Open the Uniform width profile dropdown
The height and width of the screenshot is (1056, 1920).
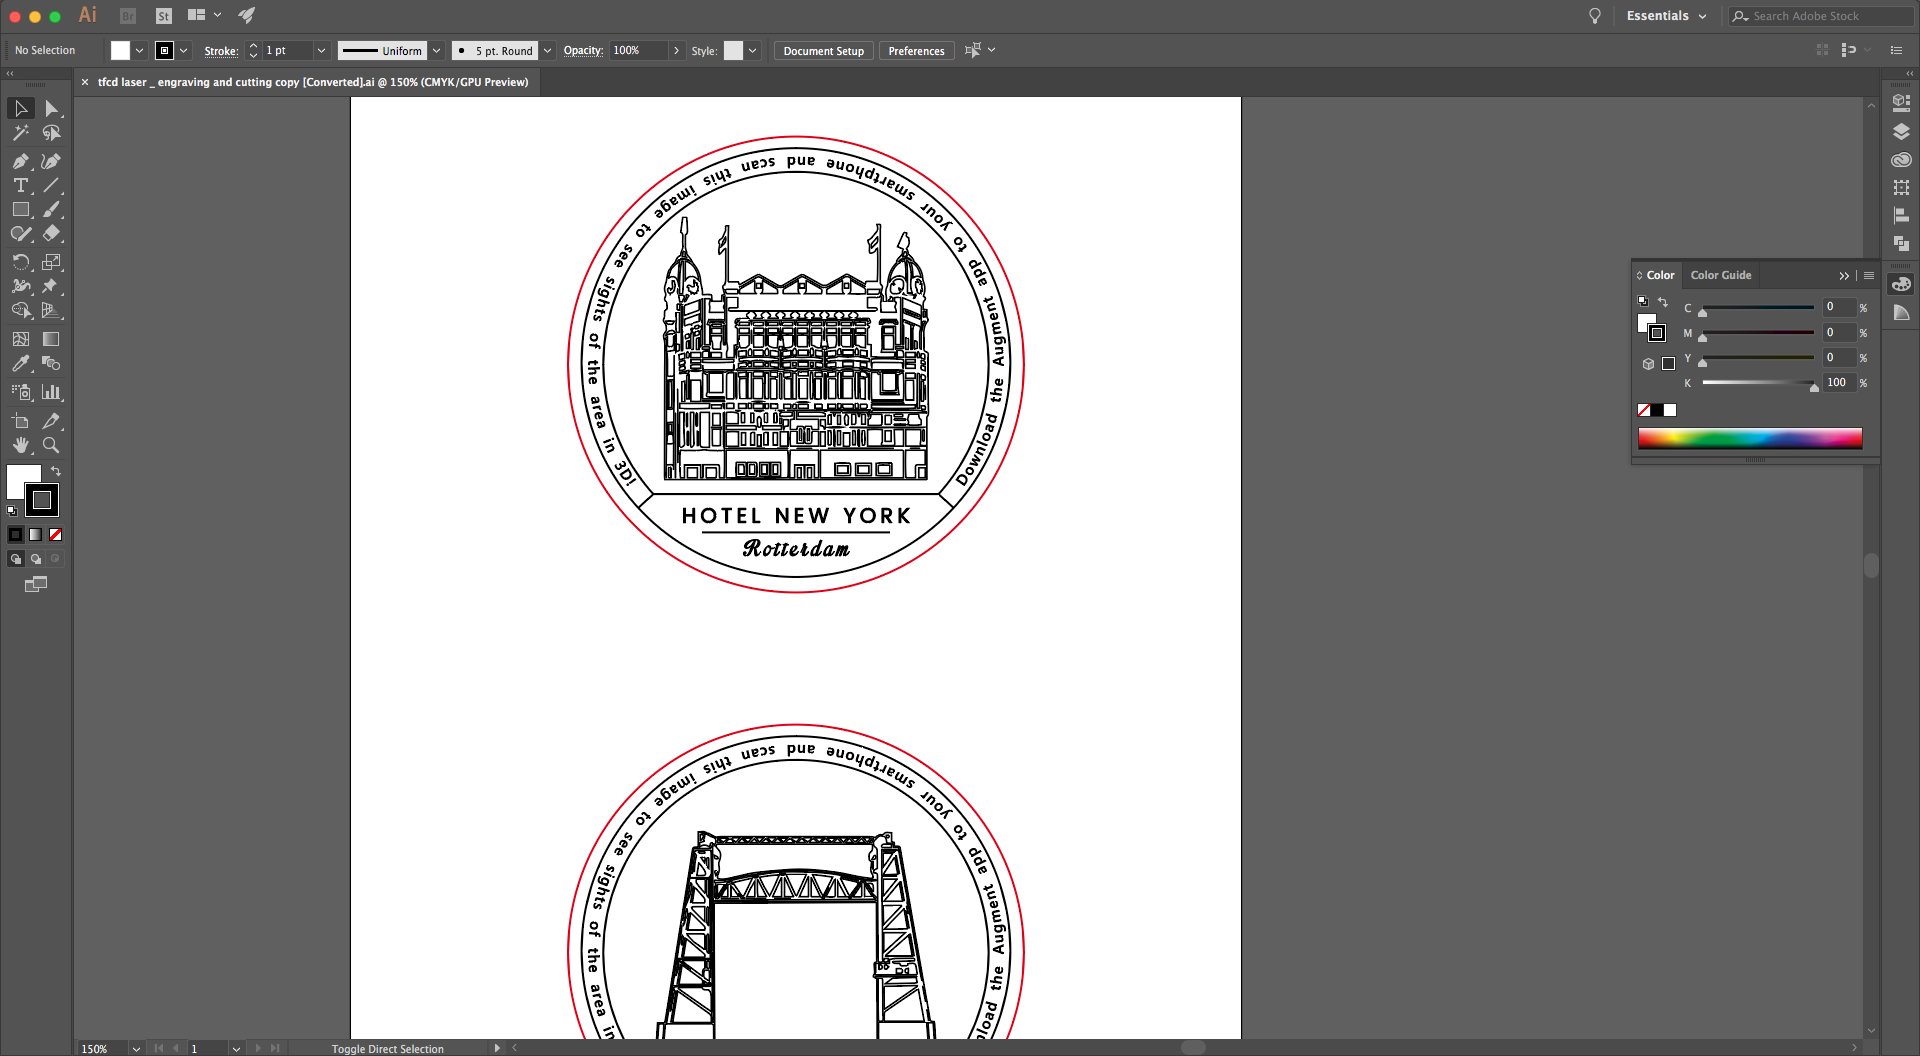437,51
